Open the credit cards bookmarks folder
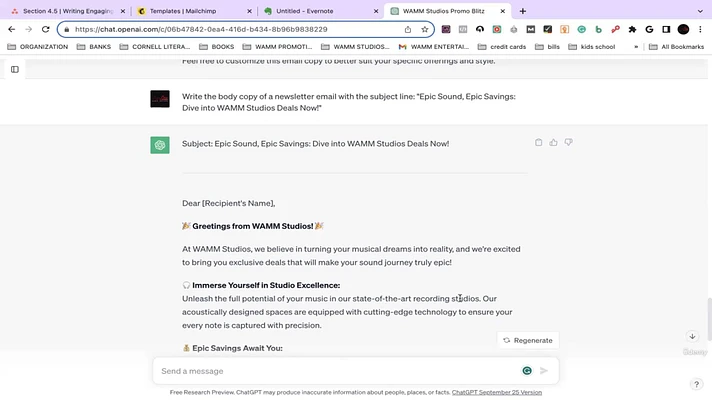Screen dimensions: 712x400 (x=502, y=47)
